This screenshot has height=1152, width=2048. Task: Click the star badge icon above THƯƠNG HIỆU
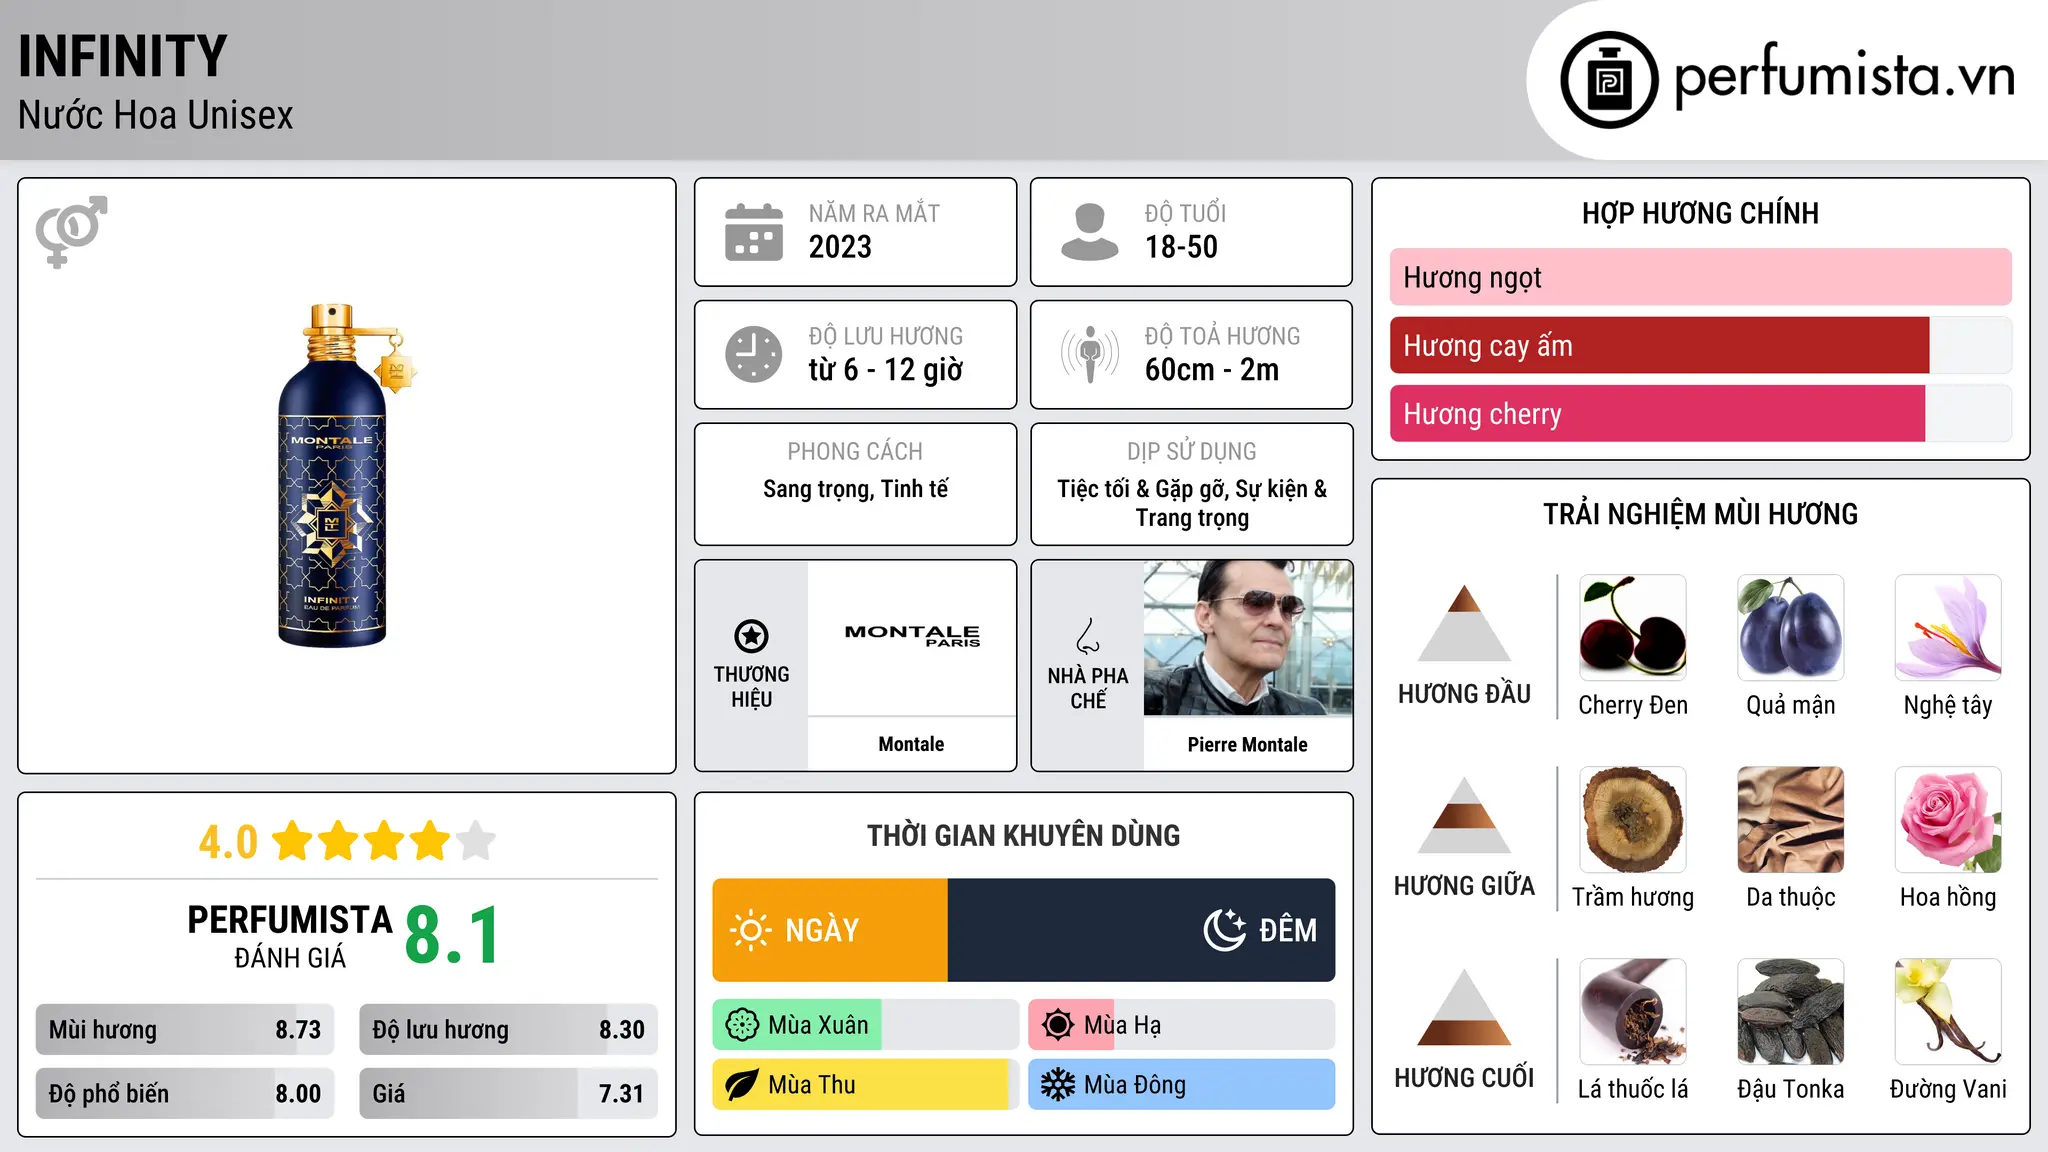pyautogui.click(x=751, y=635)
